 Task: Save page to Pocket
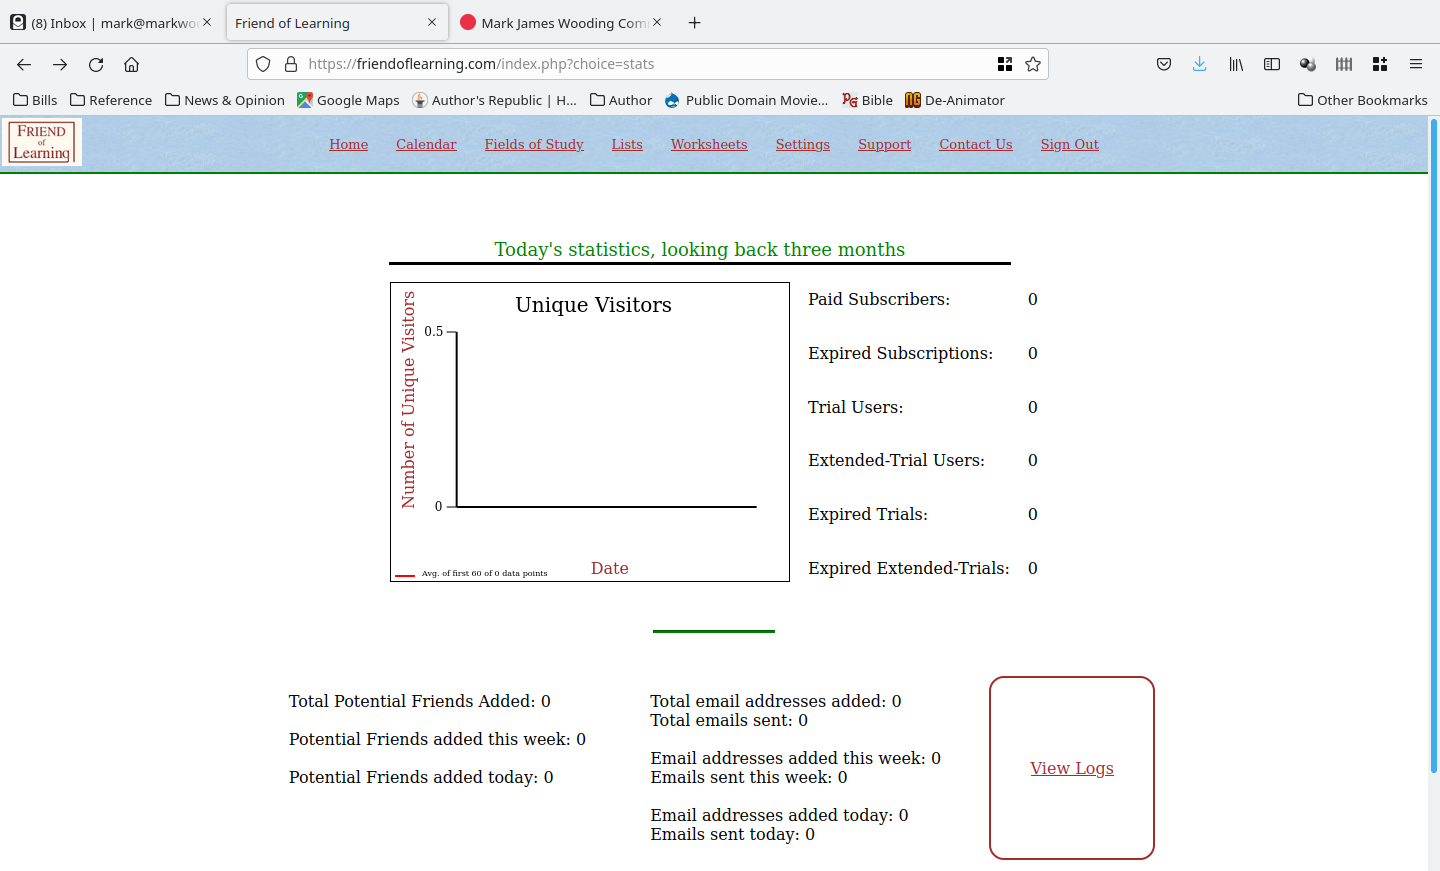coord(1164,64)
